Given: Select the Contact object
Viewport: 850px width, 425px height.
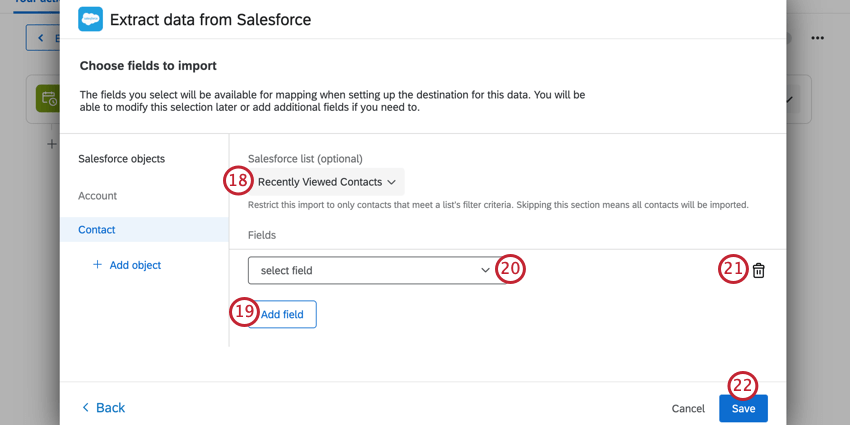Looking at the screenshot, I should tap(97, 230).
